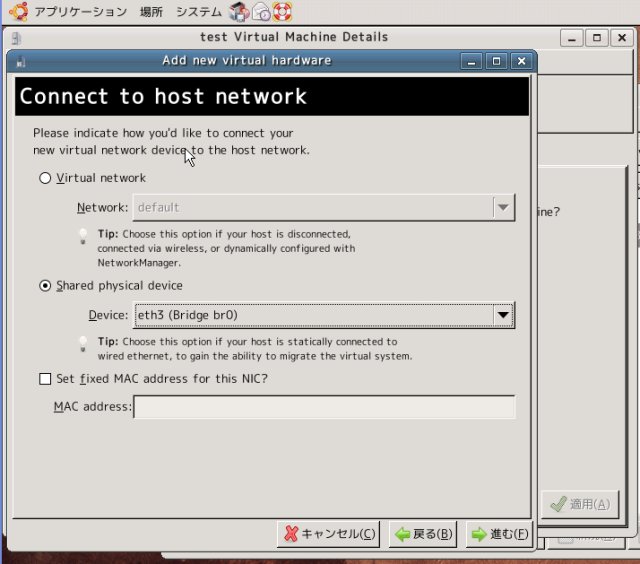The height and width of the screenshot is (564, 640).
Task: Open the アプリケーション menu
Action: point(80,12)
